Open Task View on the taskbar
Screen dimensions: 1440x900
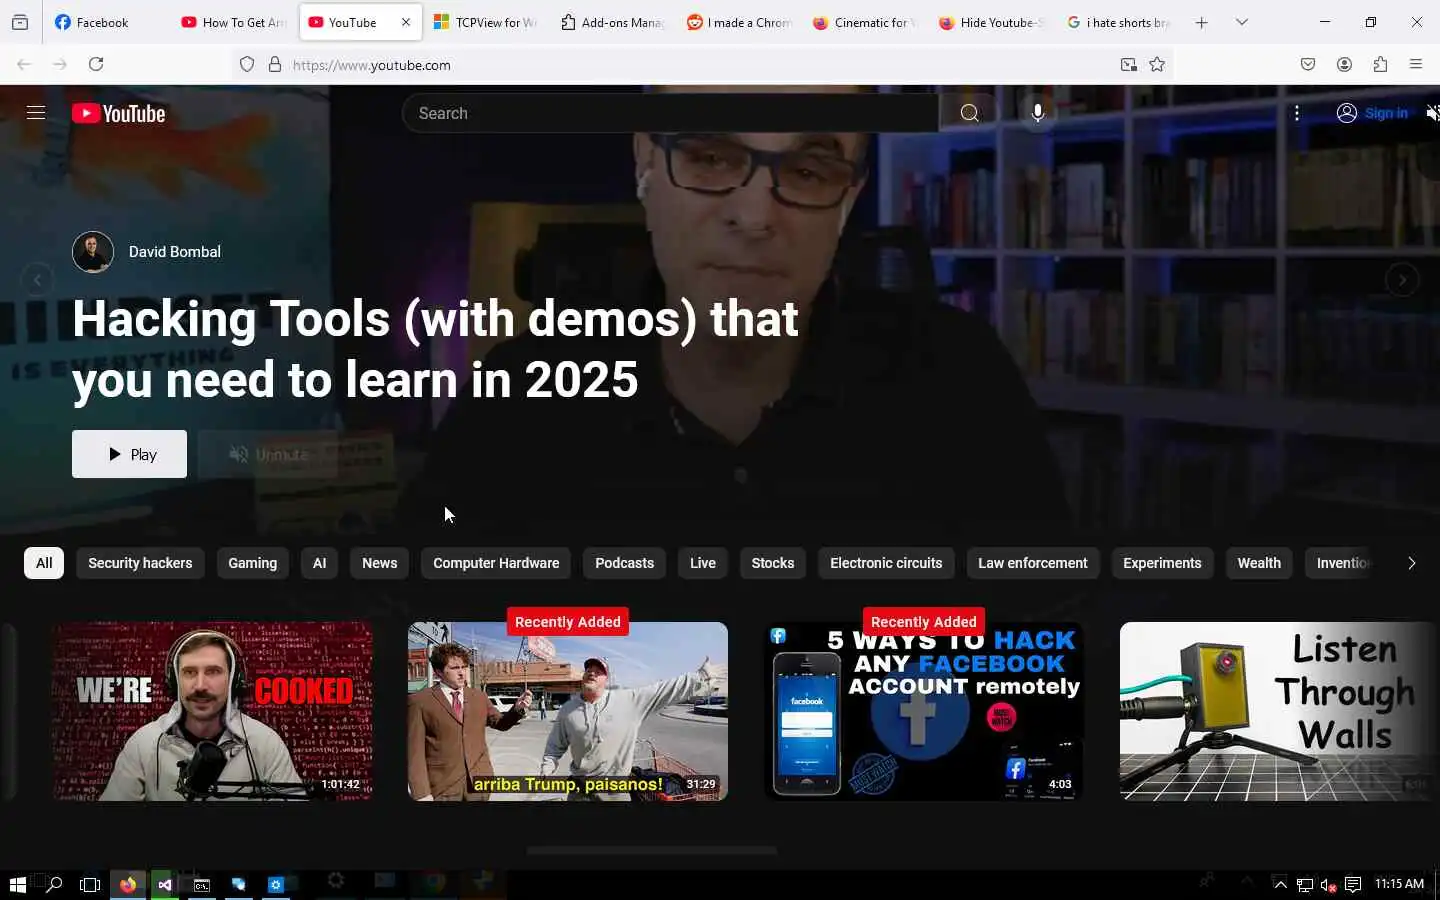(x=90, y=885)
